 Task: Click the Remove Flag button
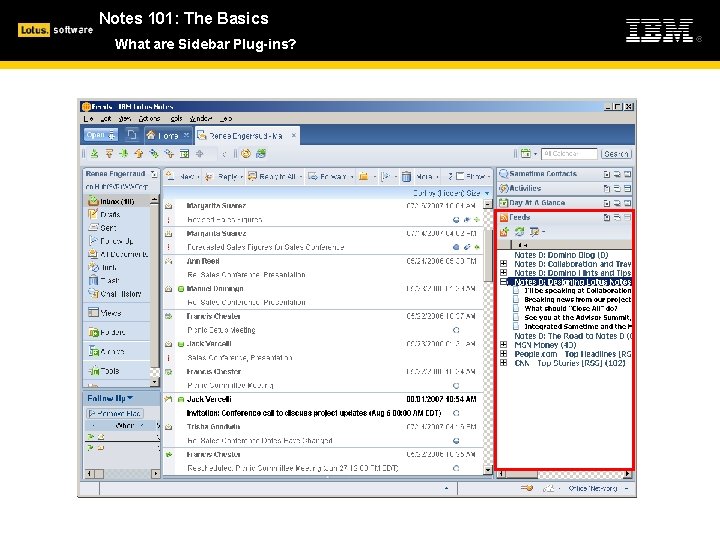click(x=115, y=413)
